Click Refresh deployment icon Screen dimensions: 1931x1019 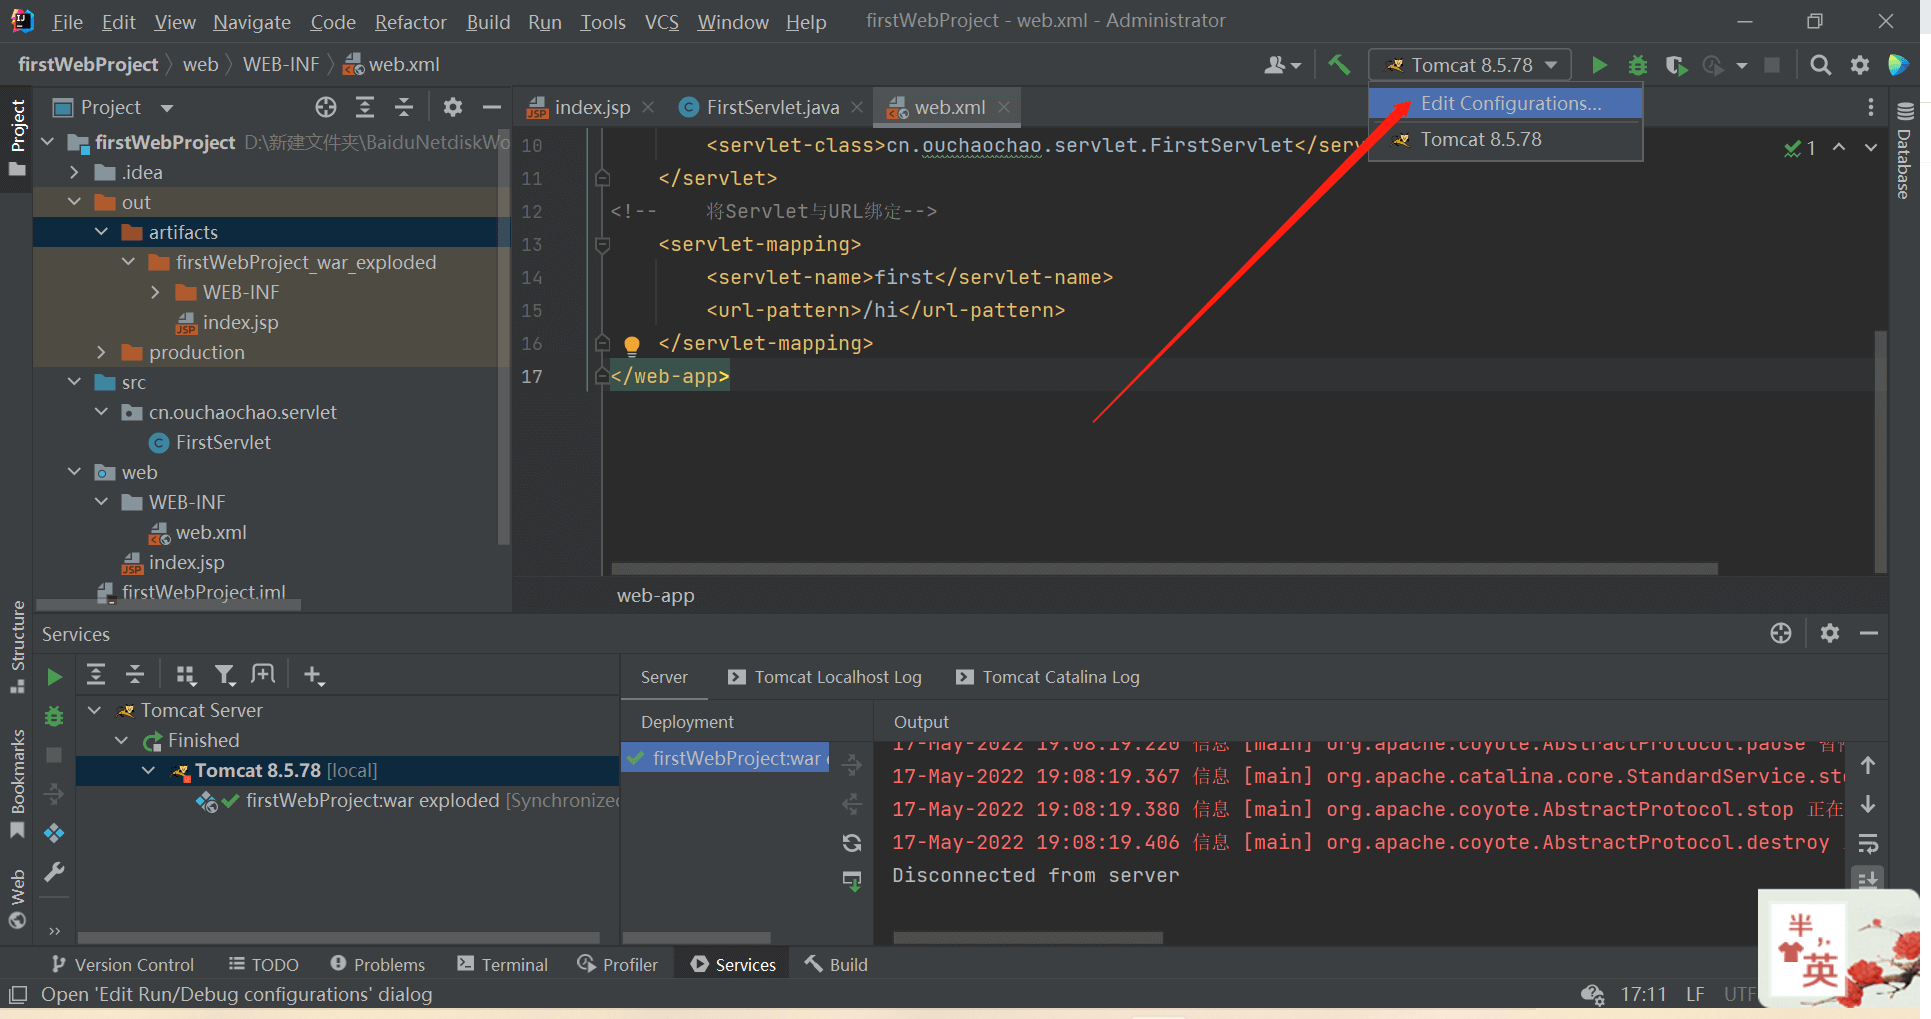(852, 843)
